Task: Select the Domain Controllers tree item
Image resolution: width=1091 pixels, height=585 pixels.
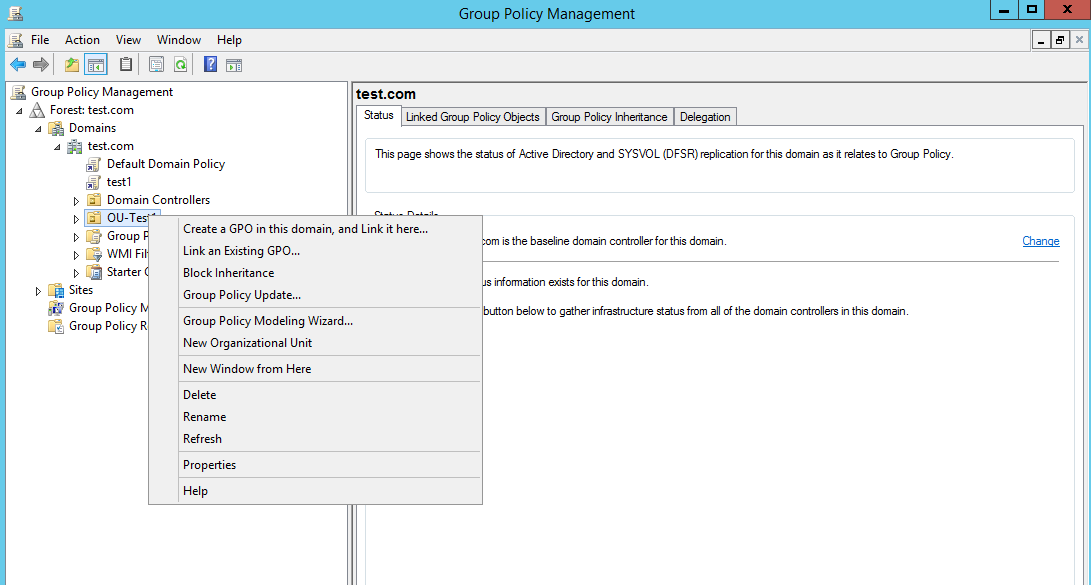Action: click(x=158, y=200)
